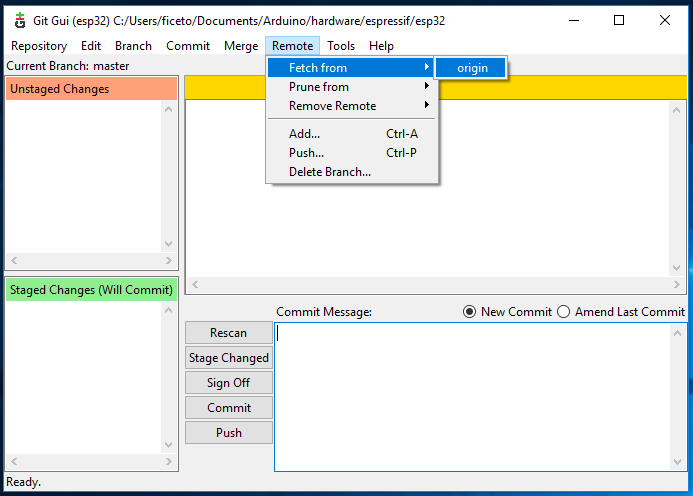
Task: Select the New Commit radio button
Action: tap(470, 312)
